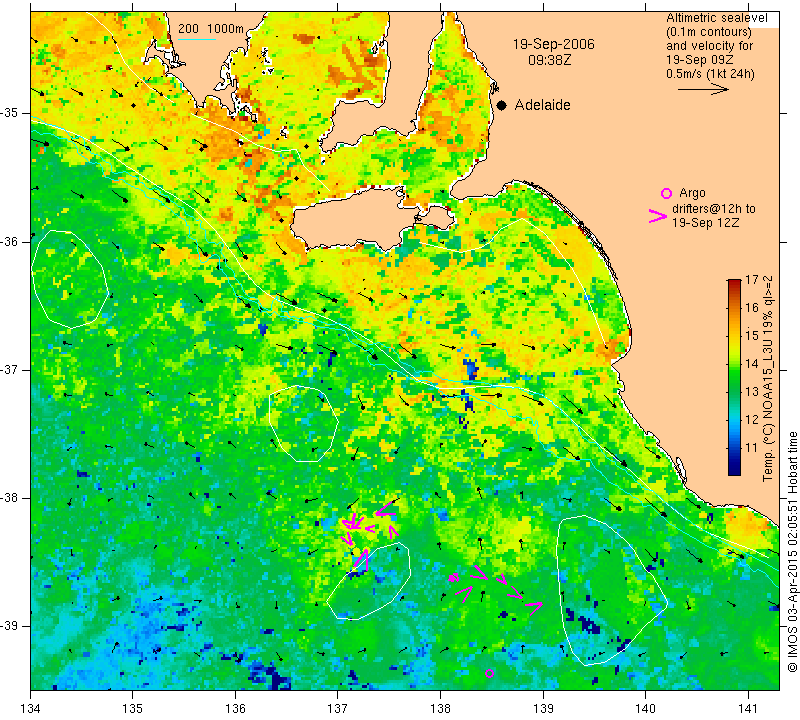Click the temperature color scale bar
800x720 pixels.
(x=734, y=377)
